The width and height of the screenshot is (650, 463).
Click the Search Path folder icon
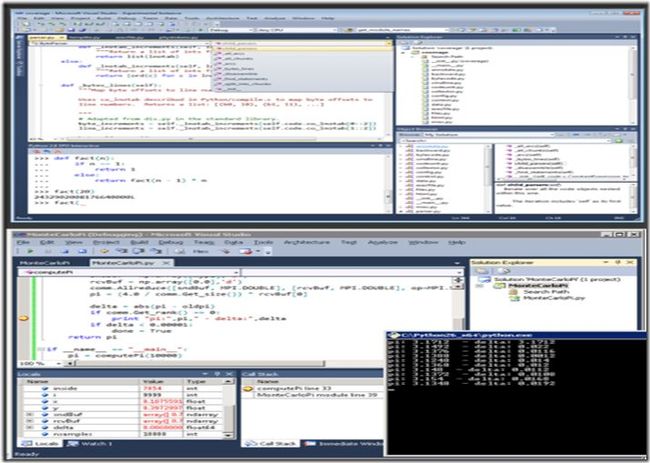(x=514, y=292)
